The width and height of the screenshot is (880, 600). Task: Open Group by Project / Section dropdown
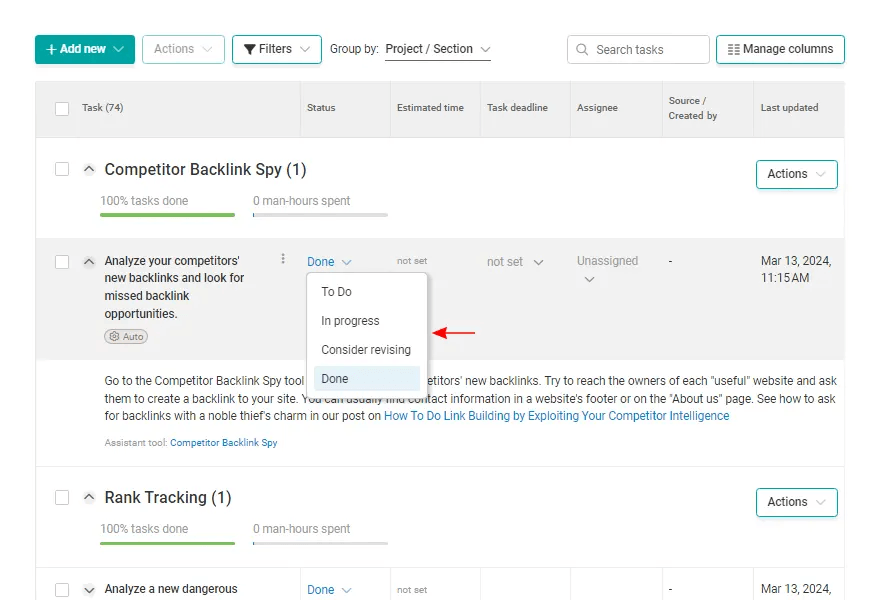click(438, 49)
